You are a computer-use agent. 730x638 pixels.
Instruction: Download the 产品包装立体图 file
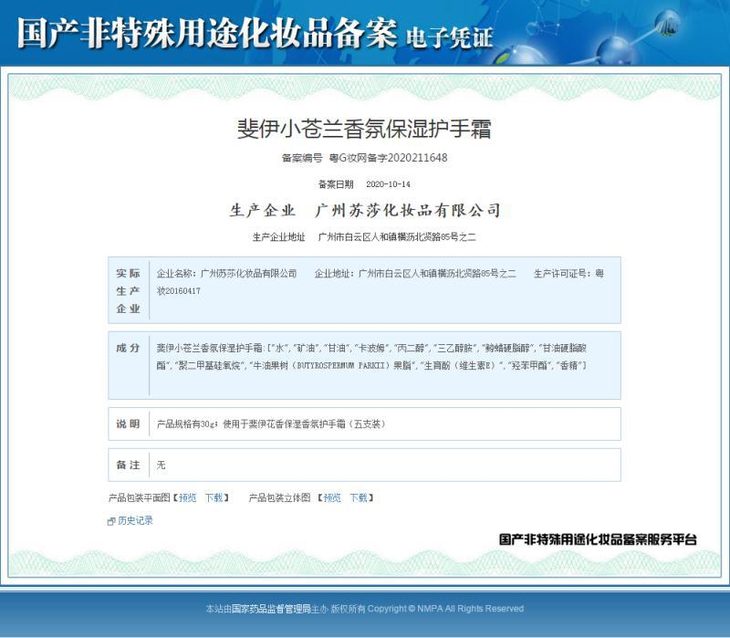point(358,498)
